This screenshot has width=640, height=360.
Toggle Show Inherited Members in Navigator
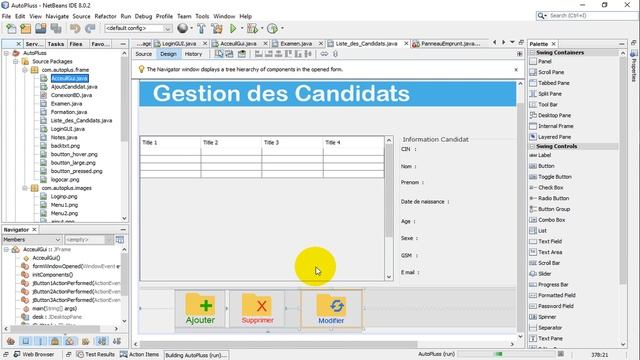click(11, 341)
